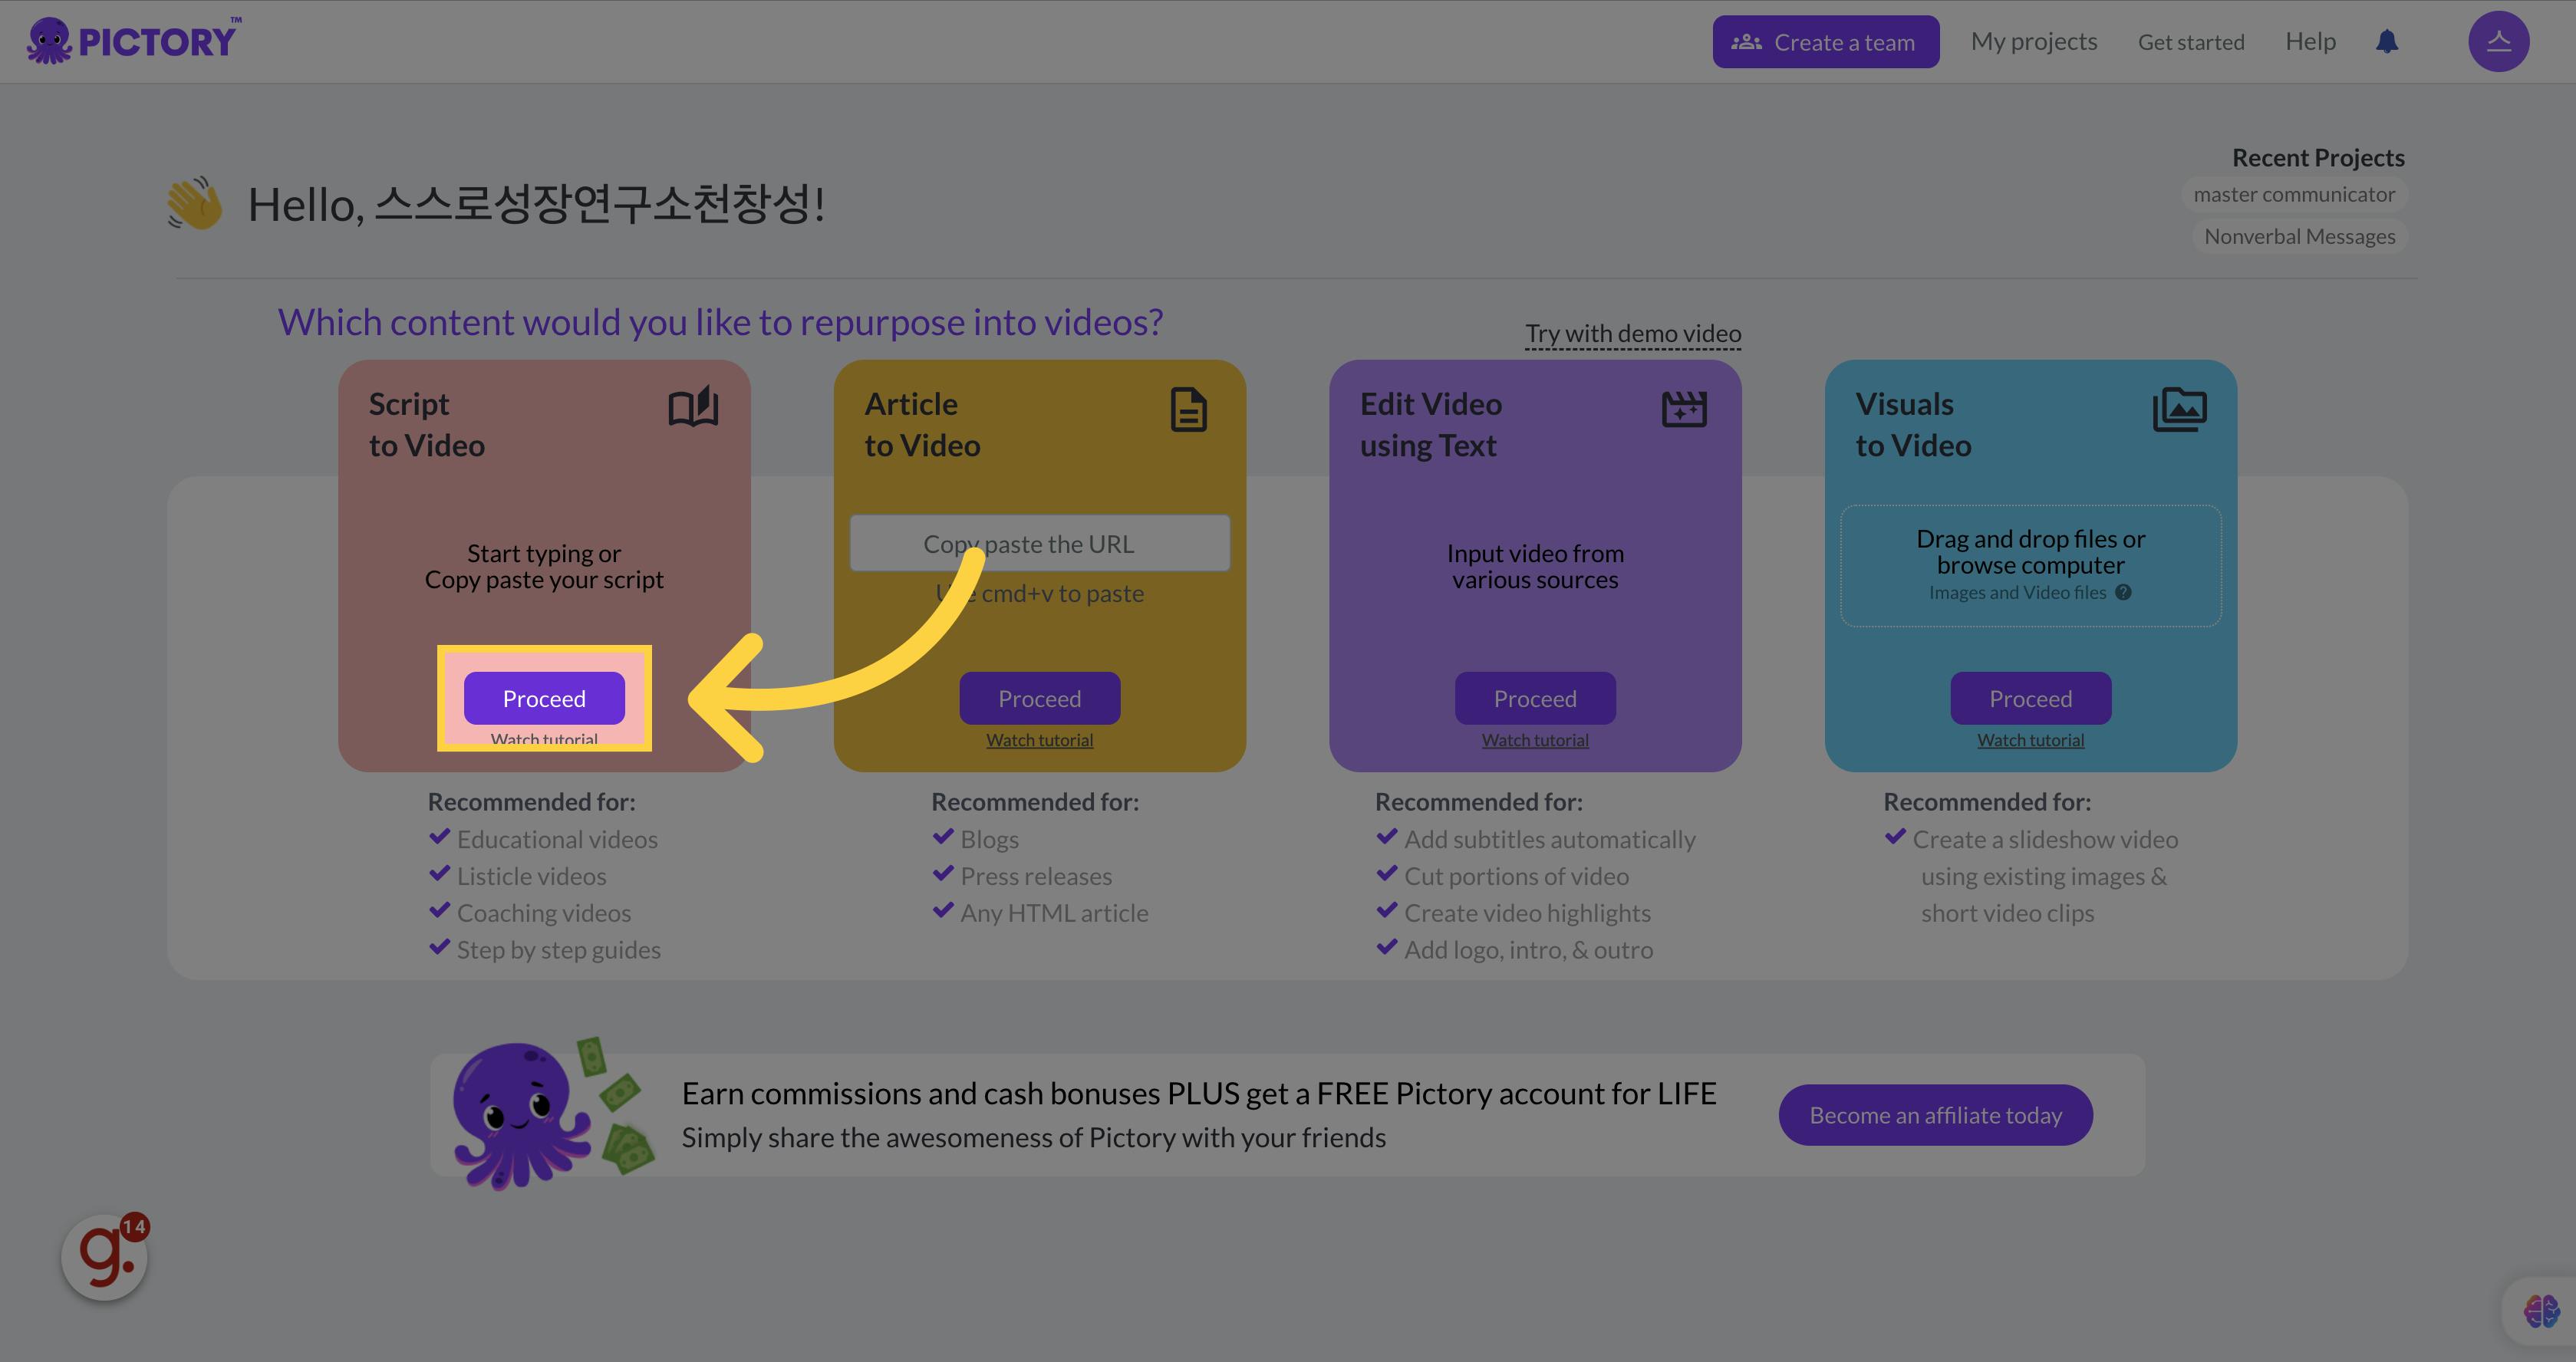2576x1362 pixels.
Task: Click the Input video from various sources text
Action: point(1535,566)
